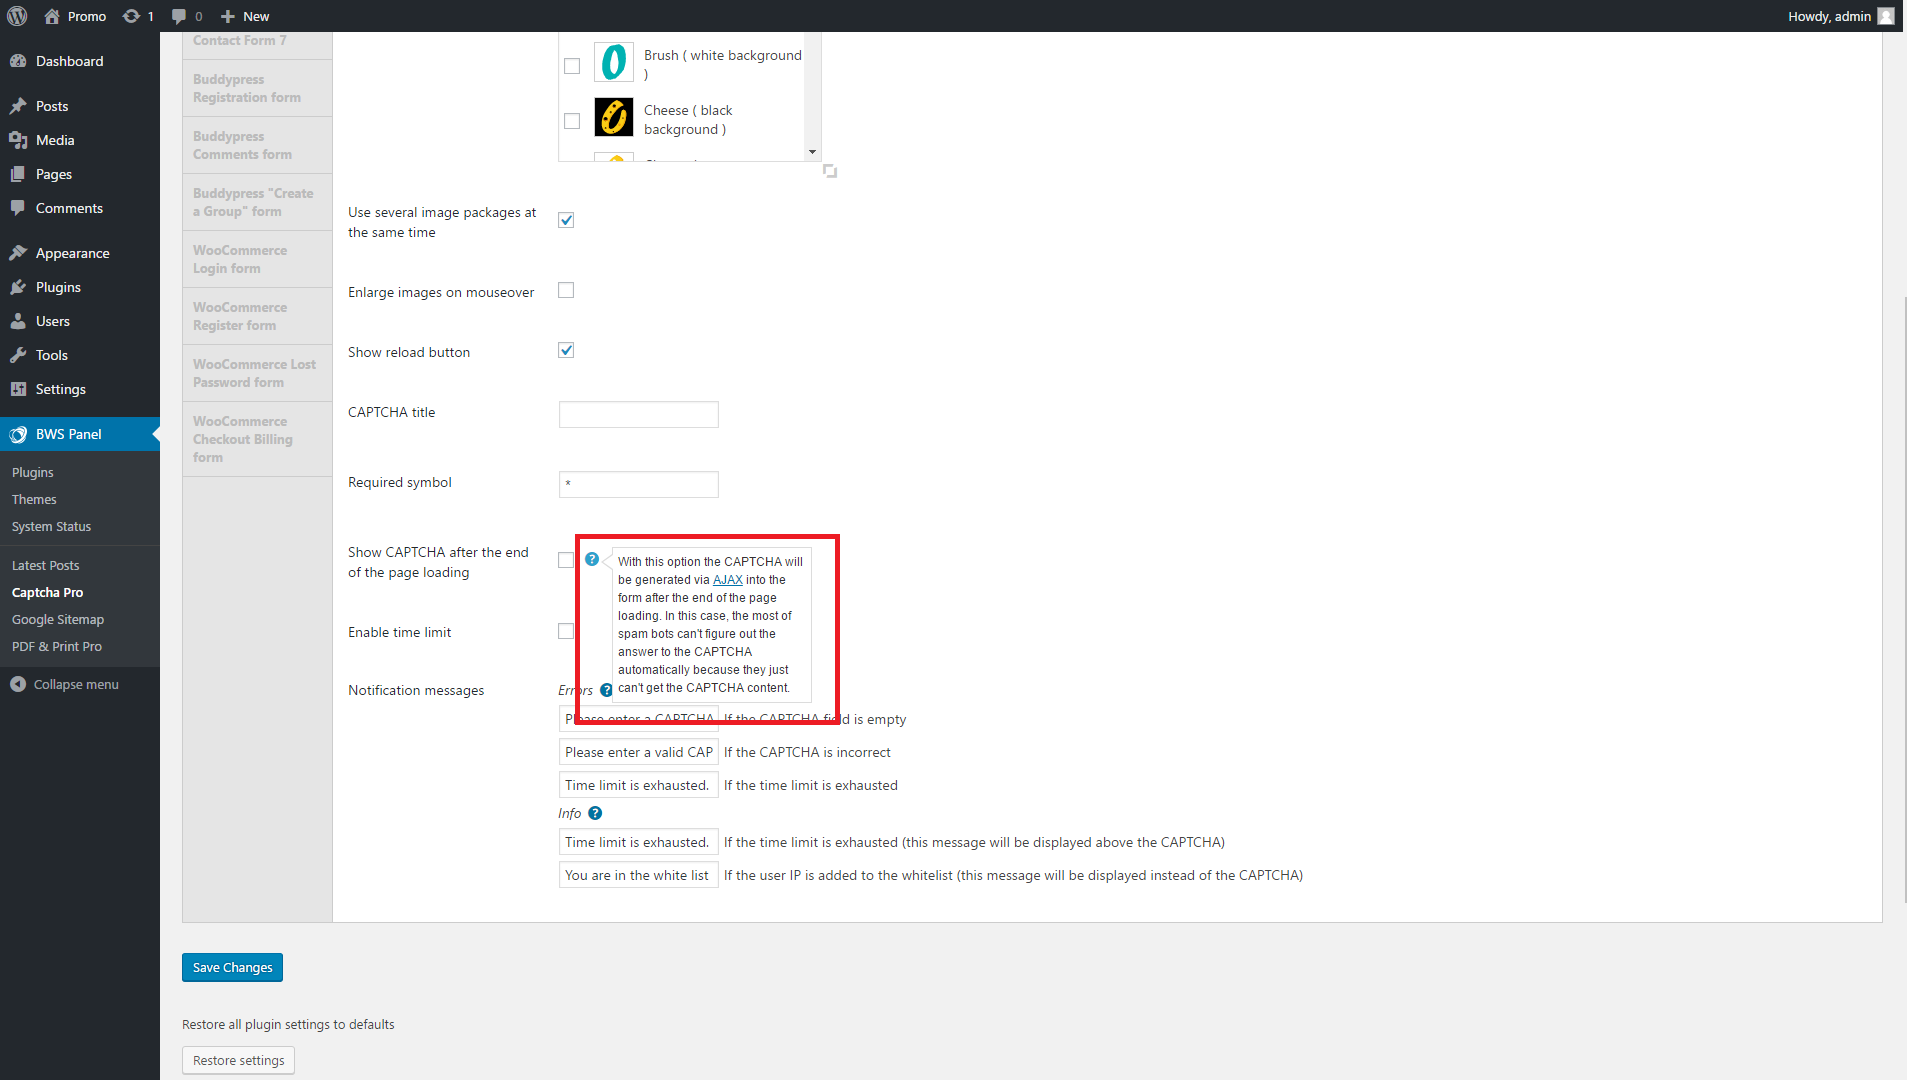
Task: Click the Brush package thumbnail image
Action: tap(614, 62)
